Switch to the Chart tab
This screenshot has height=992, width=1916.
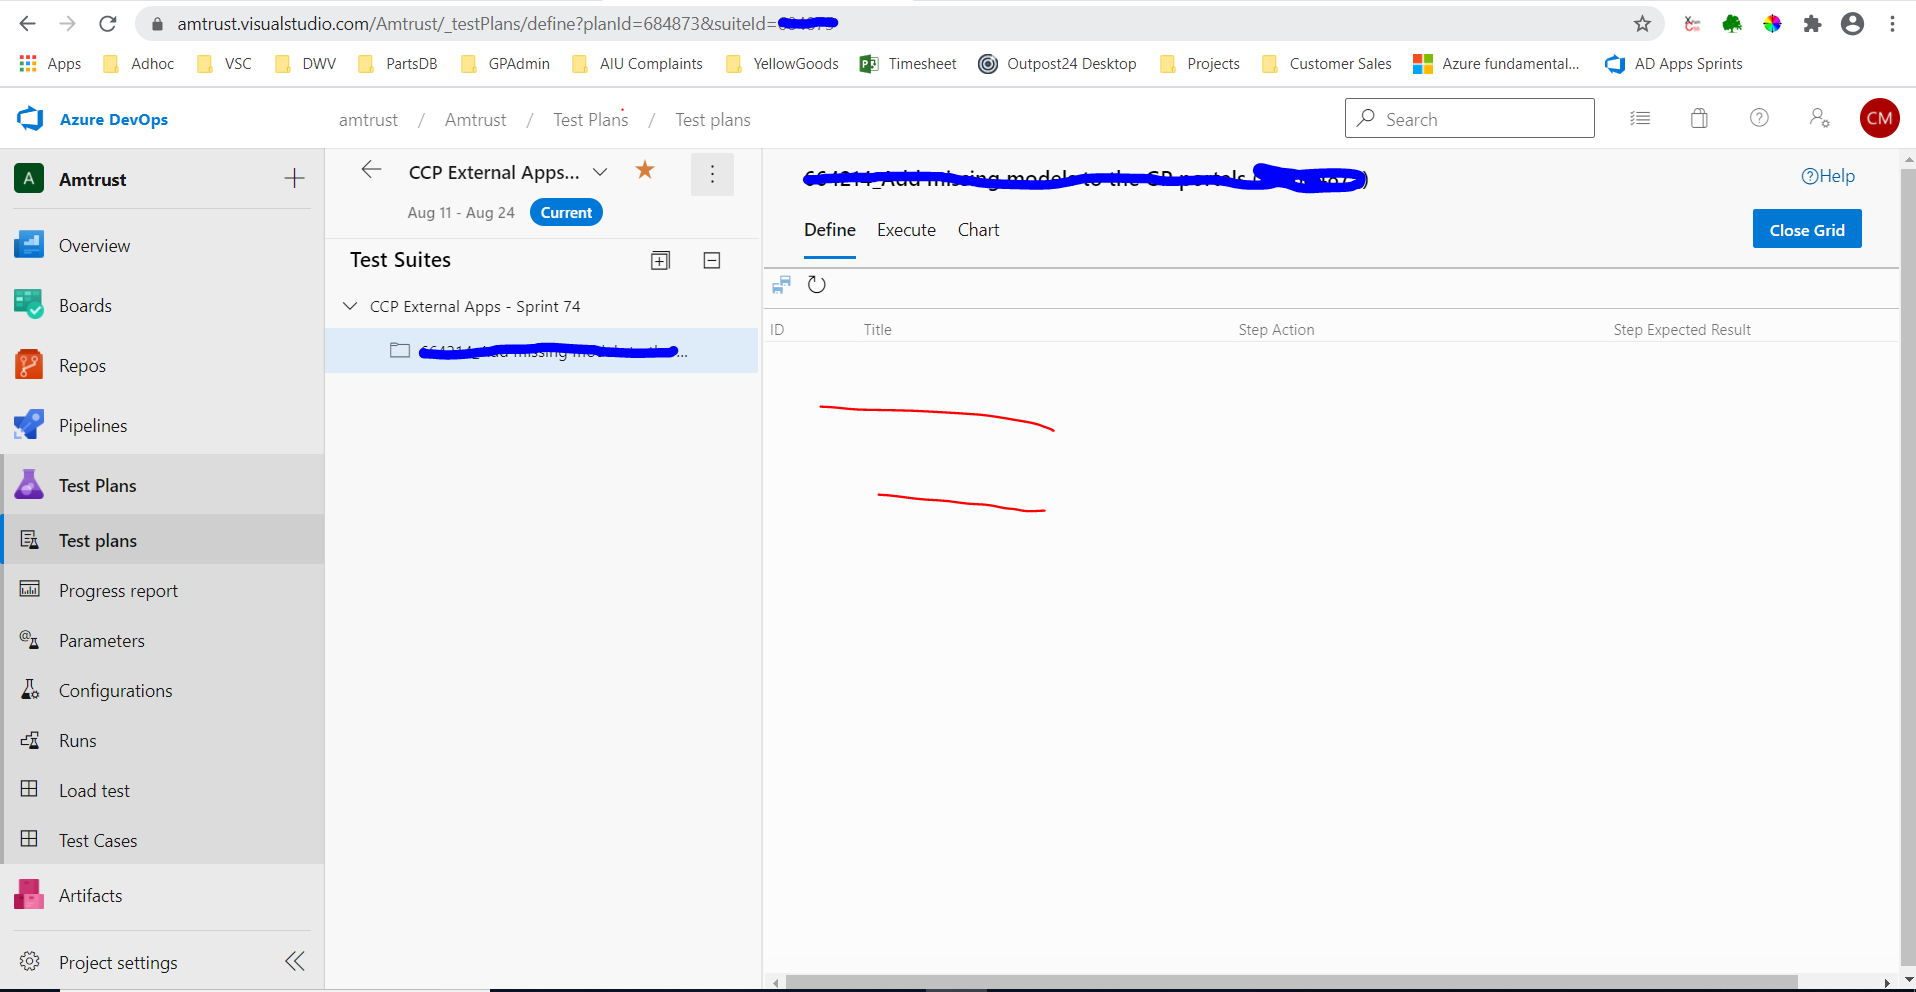(978, 230)
